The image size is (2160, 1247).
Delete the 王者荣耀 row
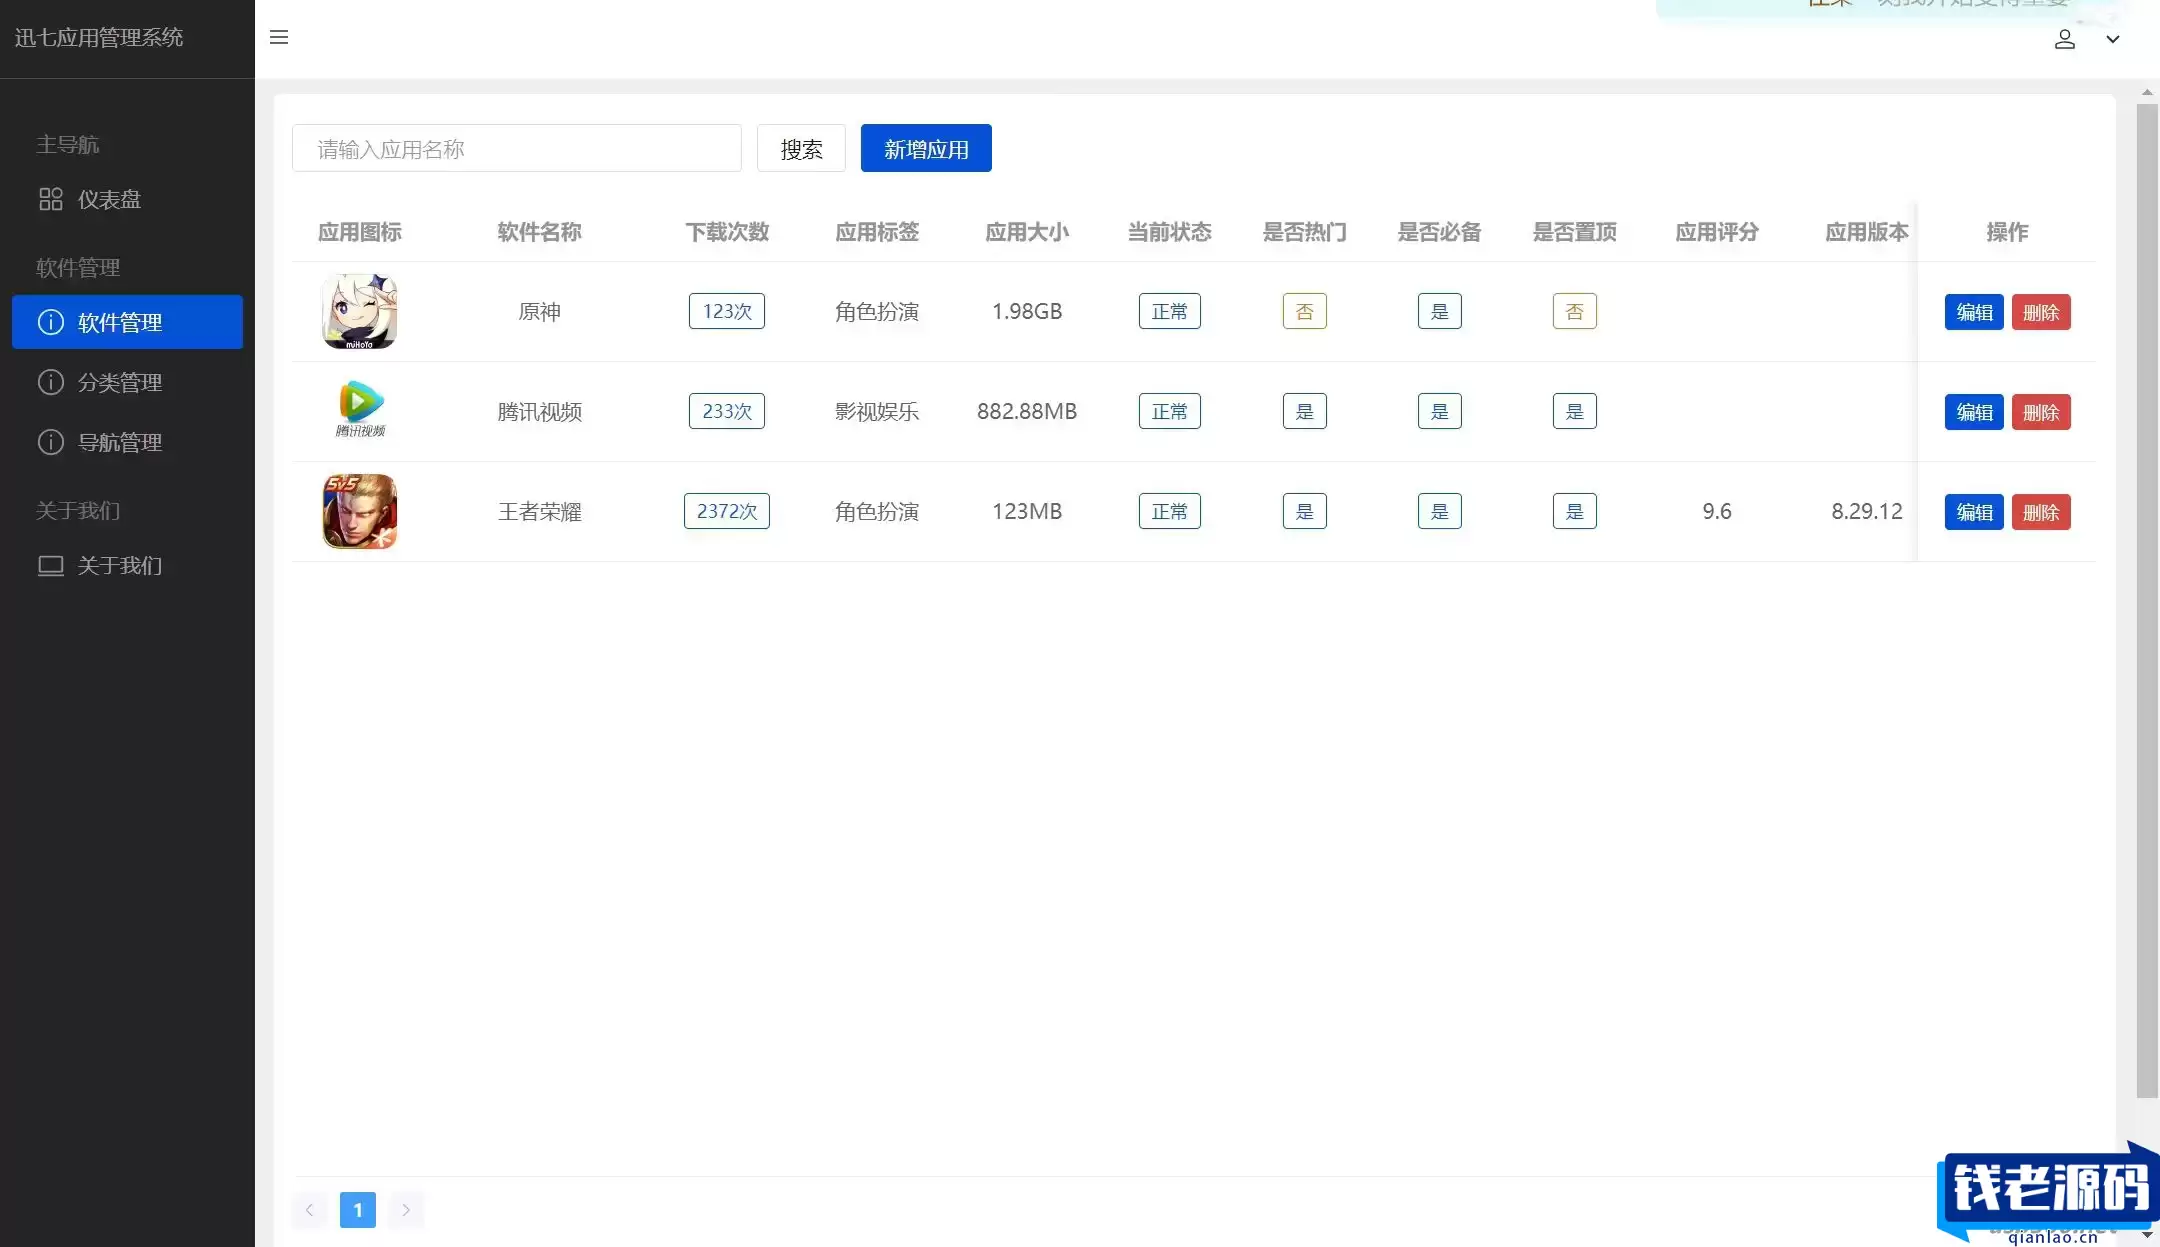point(2041,512)
